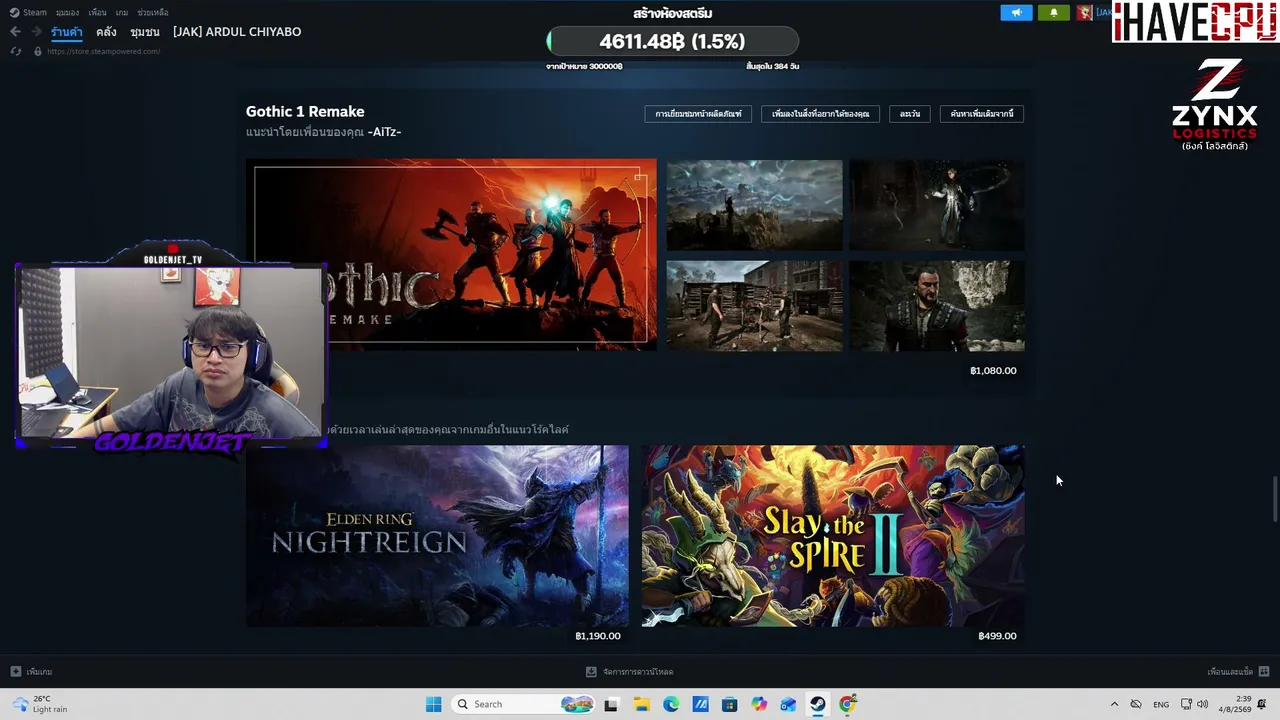Click the store.steampowered.com URL text
Image resolution: width=1280 pixels, height=720 pixels.
coord(103,51)
